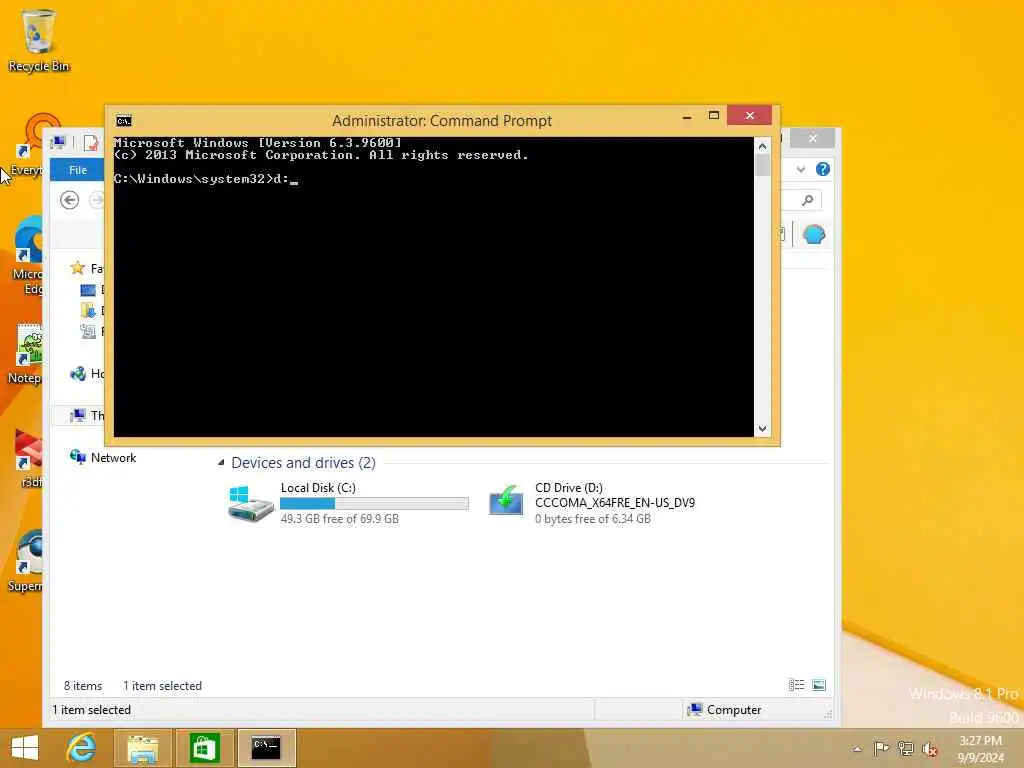Select the CD Drive (D:) icon
Screen dimensions: 1024x768
(x=506, y=501)
